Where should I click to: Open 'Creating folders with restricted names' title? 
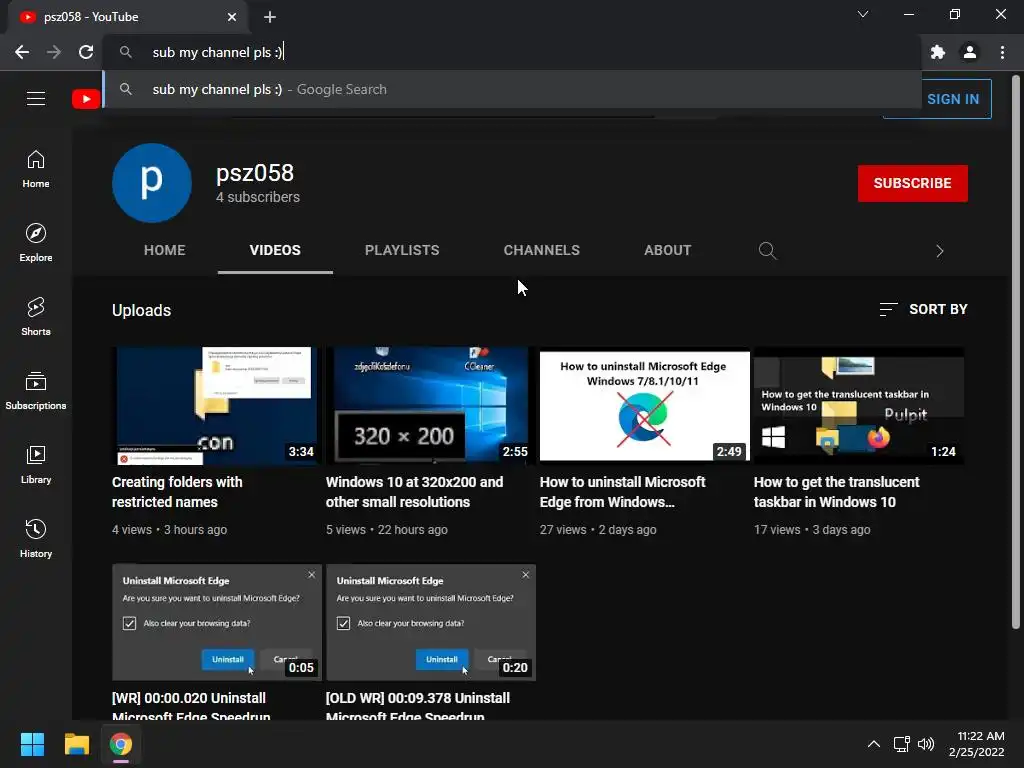177,492
